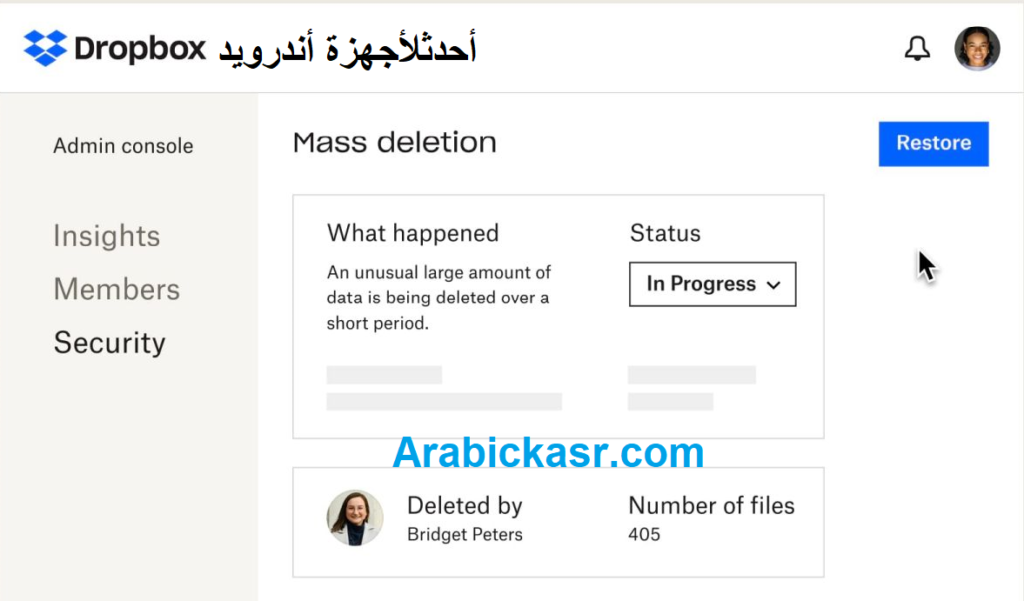Select the Security tab in sidebar
The height and width of the screenshot is (601, 1024).
click(109, 342)
